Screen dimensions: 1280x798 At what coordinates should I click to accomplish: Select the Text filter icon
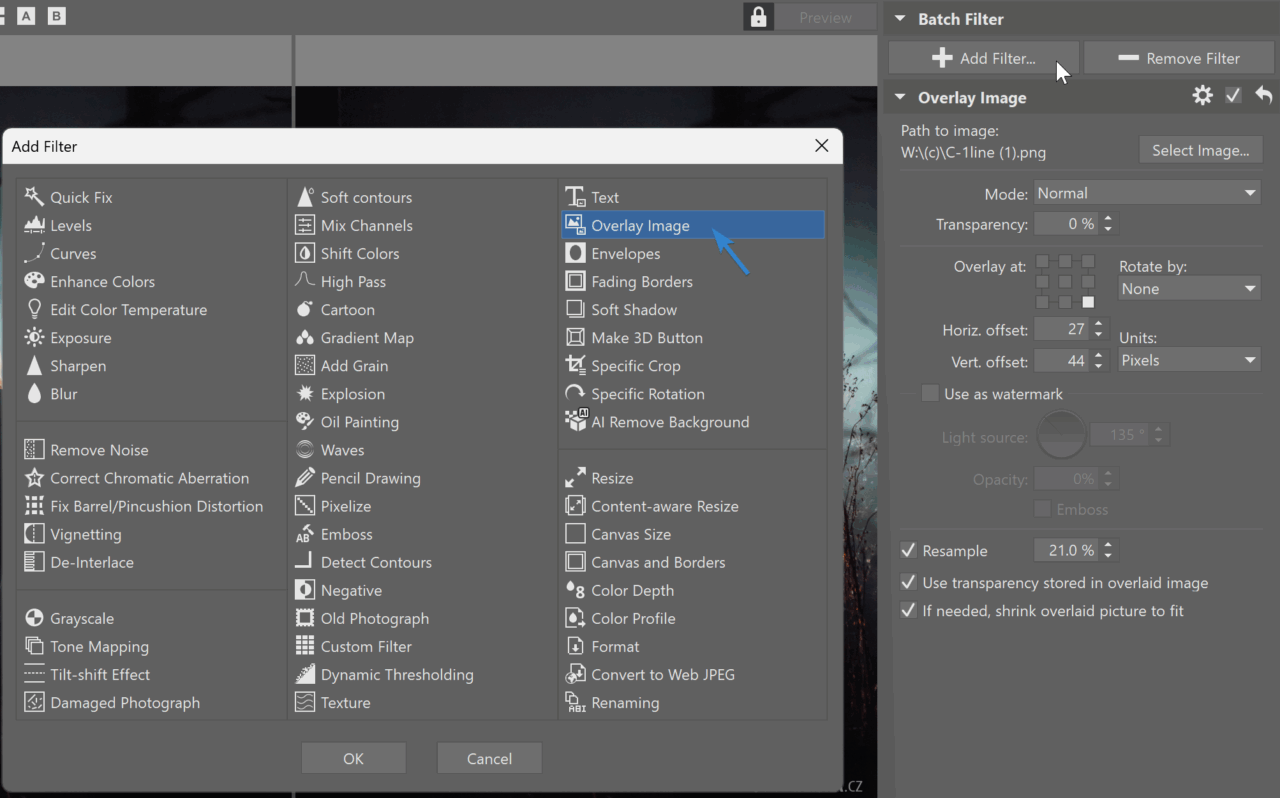coord(575,197)
